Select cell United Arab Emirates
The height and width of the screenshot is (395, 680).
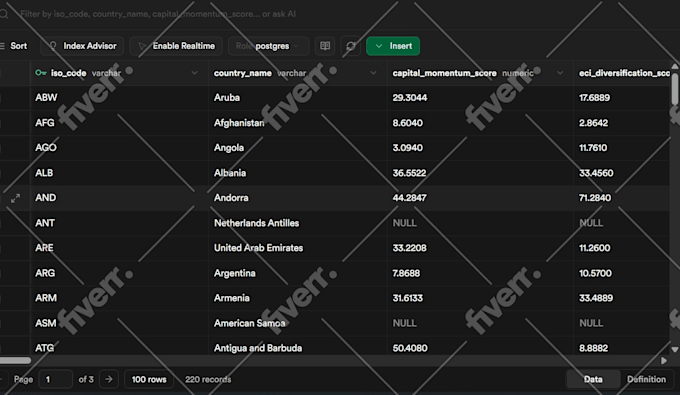298,248
